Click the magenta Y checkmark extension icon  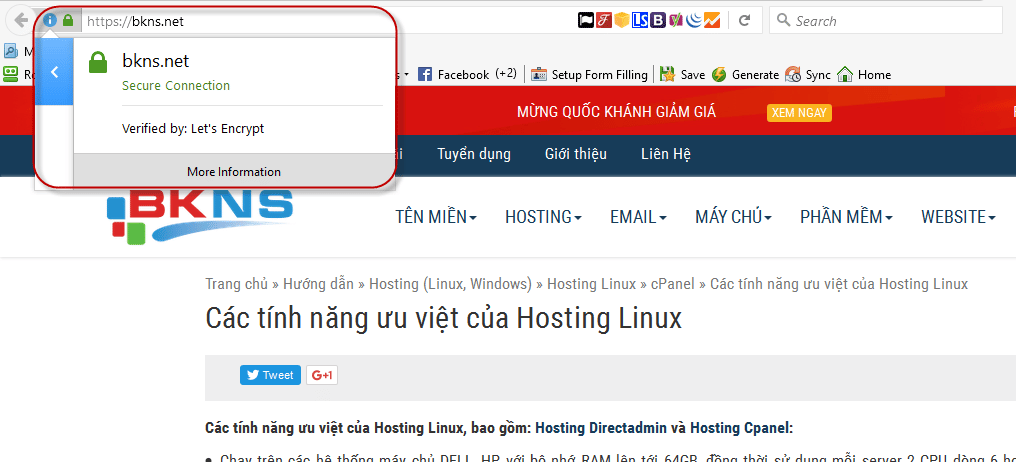tap(676, 21)
